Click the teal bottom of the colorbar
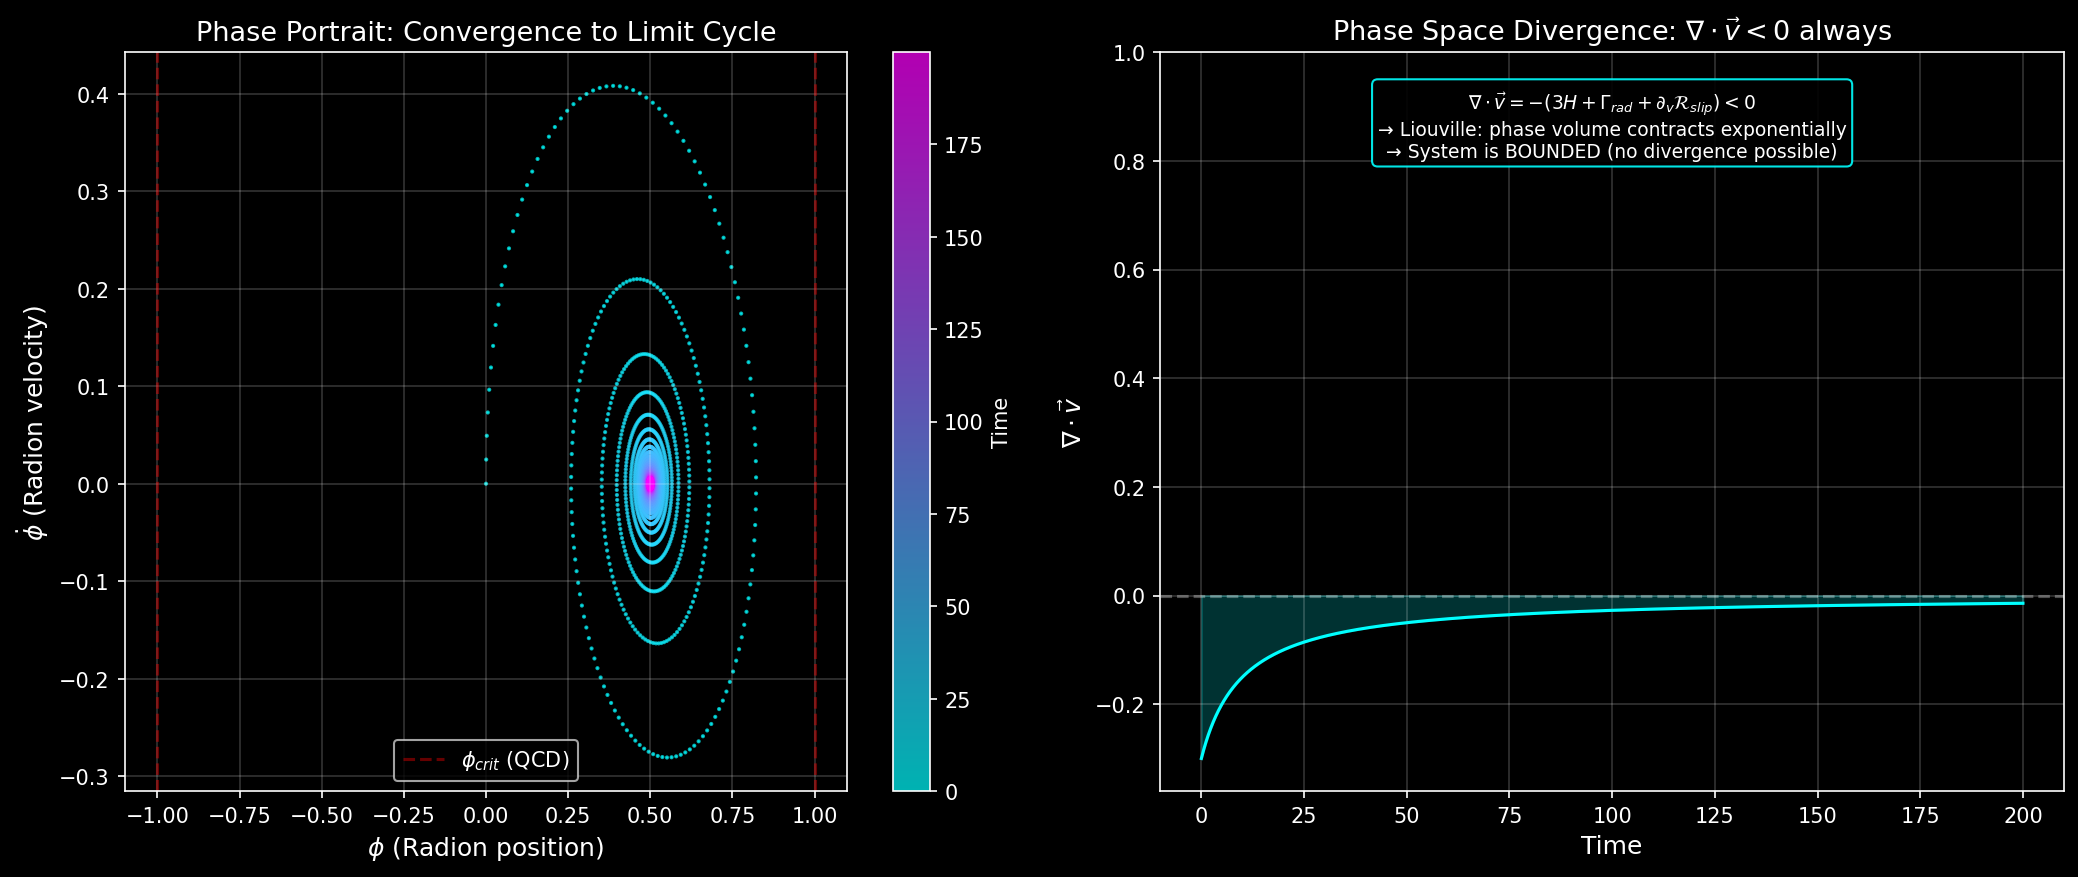This screenshot has width=2078, height=877. pos(911,780)
